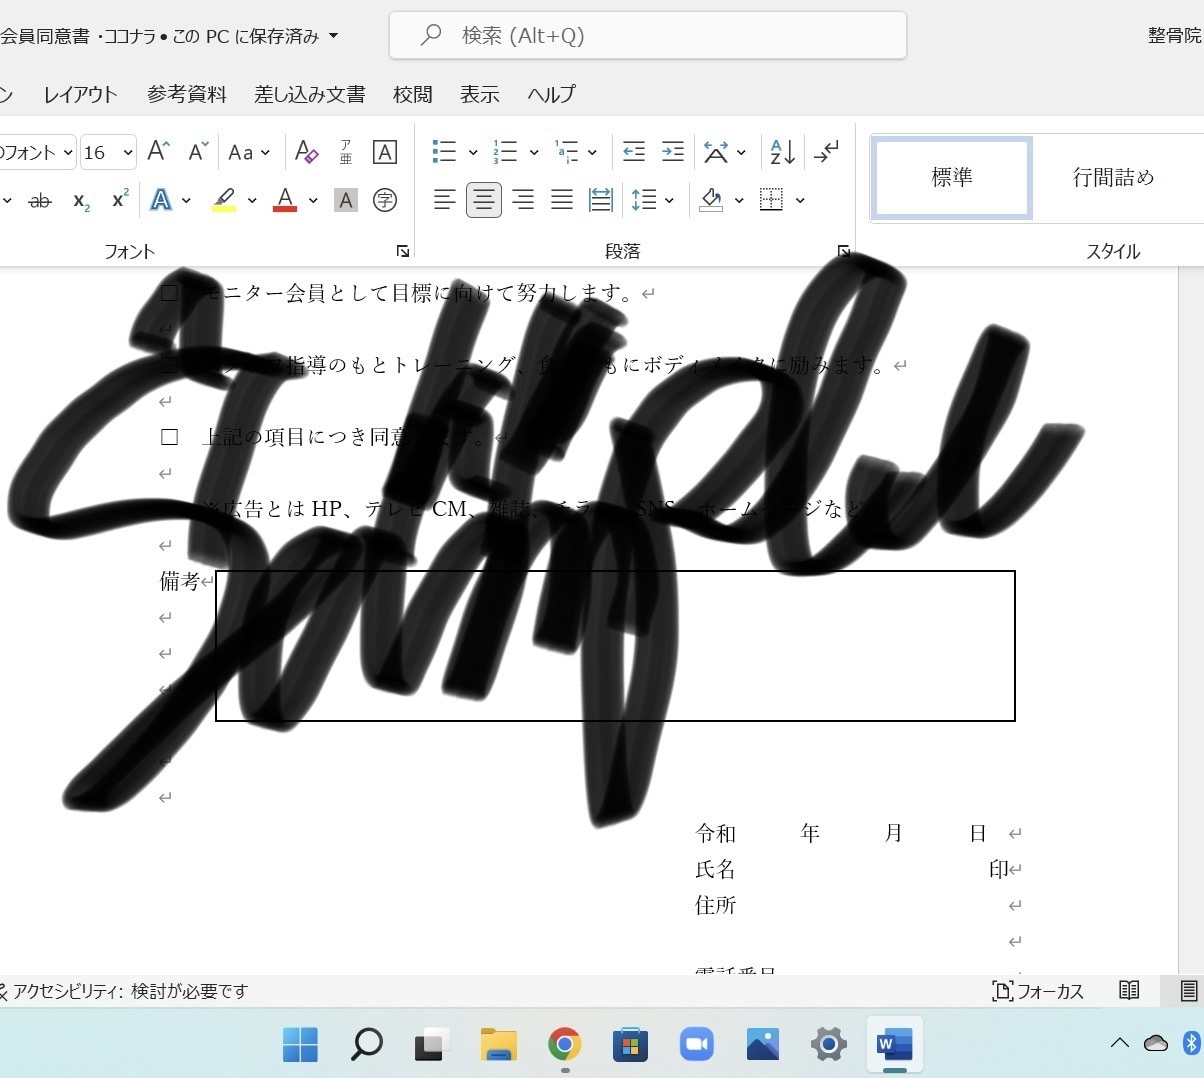Apply character border button
The height and width of the screenshot is (1078, 1204).
tap(385, 152)
